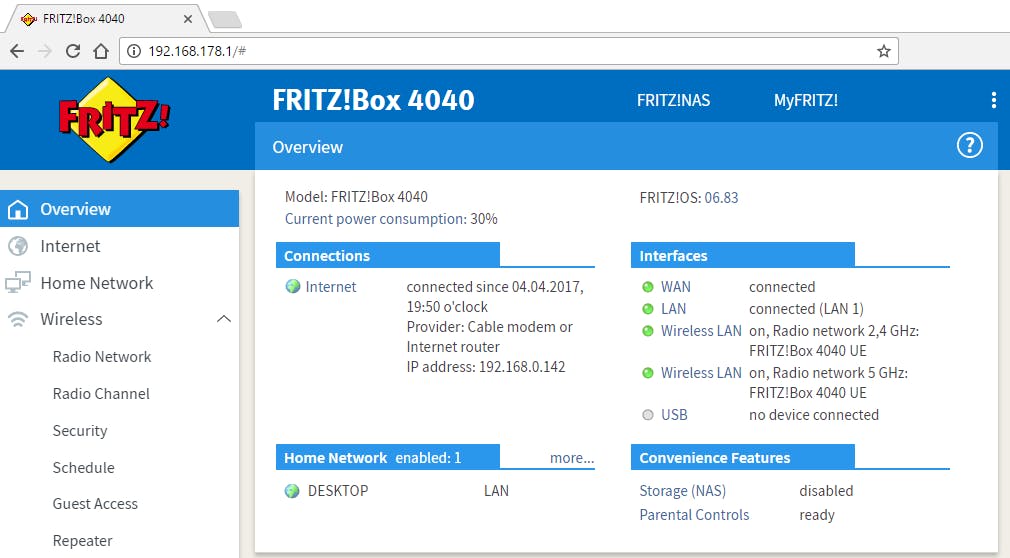Click the more... link in Home Network
This screenshot has width=1010, height=558.
[x=572, y=458]
